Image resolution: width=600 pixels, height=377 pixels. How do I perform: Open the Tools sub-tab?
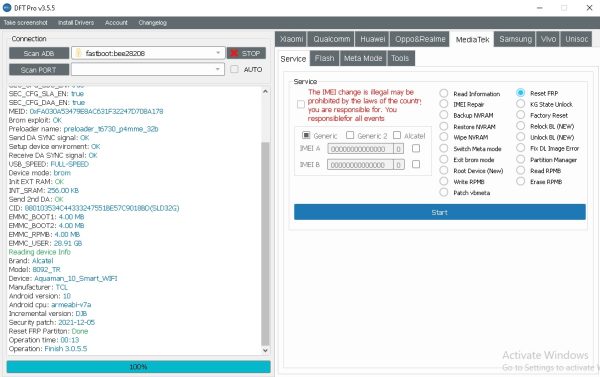[x=400, y=58]
